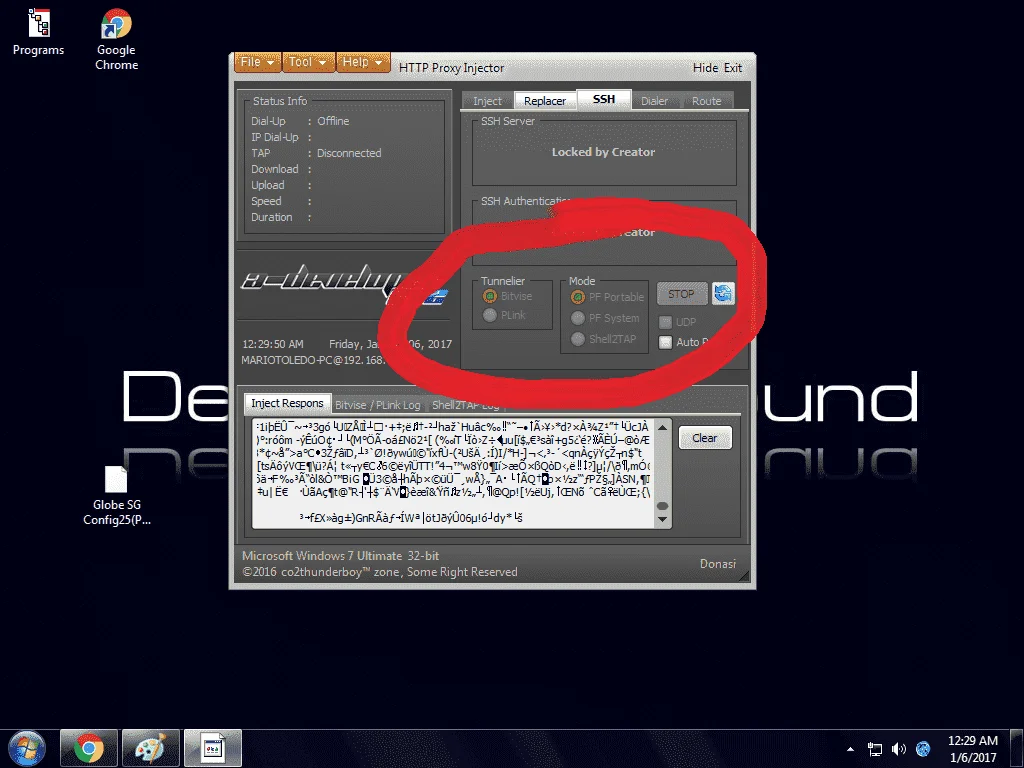Switch to Paint in the taskbar
Viewport: 1024px width, 768px height.
click(x=150, y=748)
